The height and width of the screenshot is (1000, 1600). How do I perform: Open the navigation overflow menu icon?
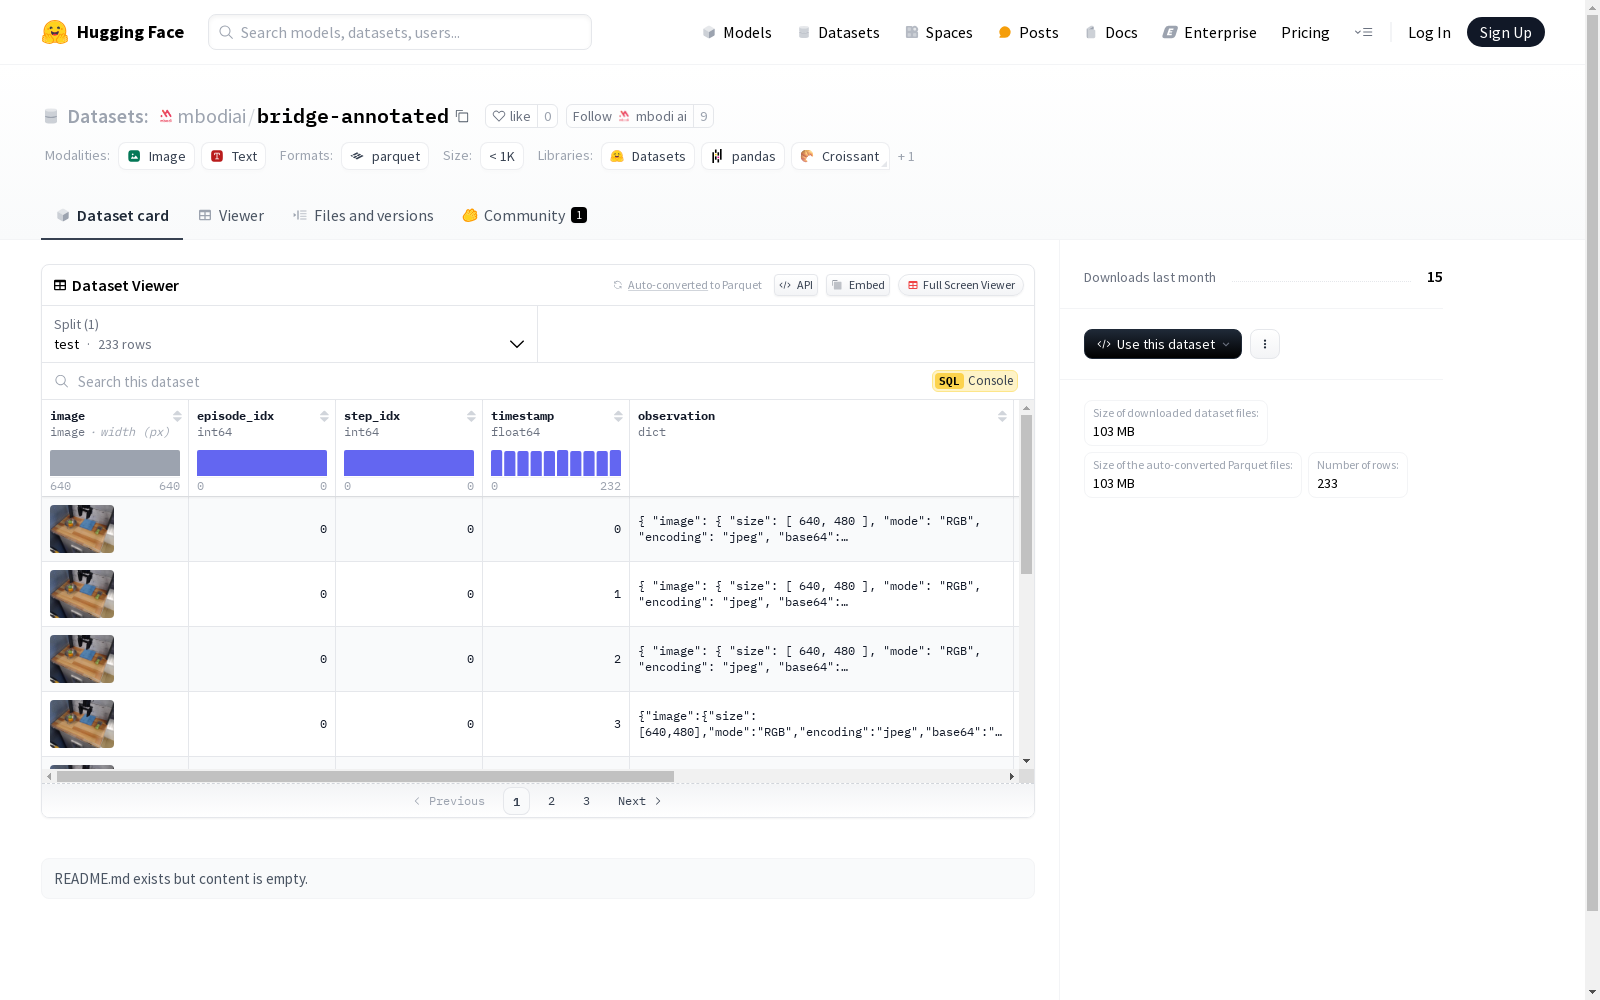(x=1363, y=32)
